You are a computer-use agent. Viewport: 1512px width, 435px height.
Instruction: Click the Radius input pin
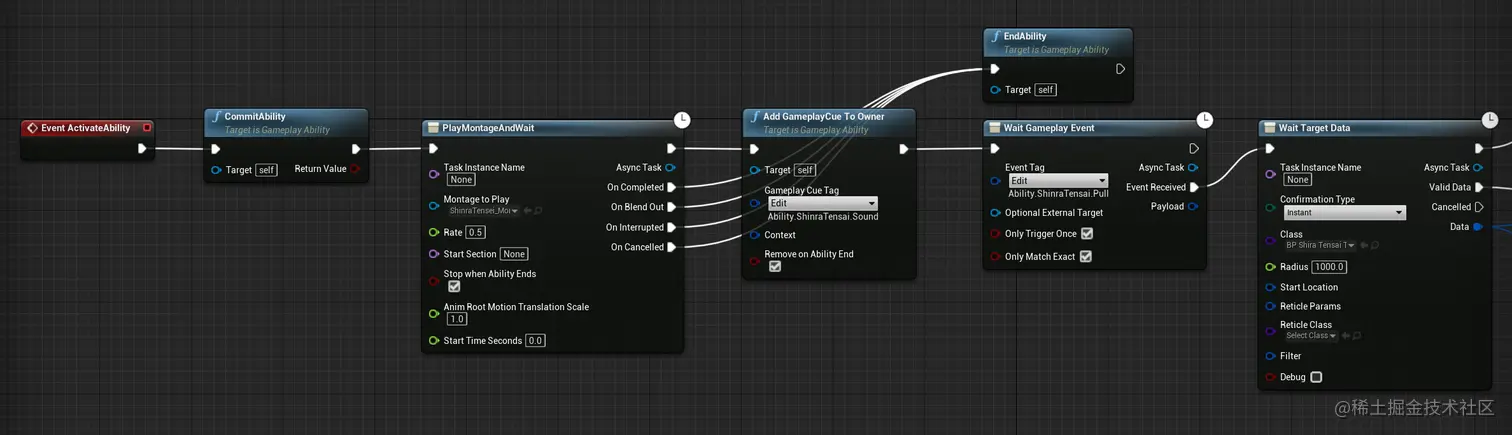click(1270, 267)
